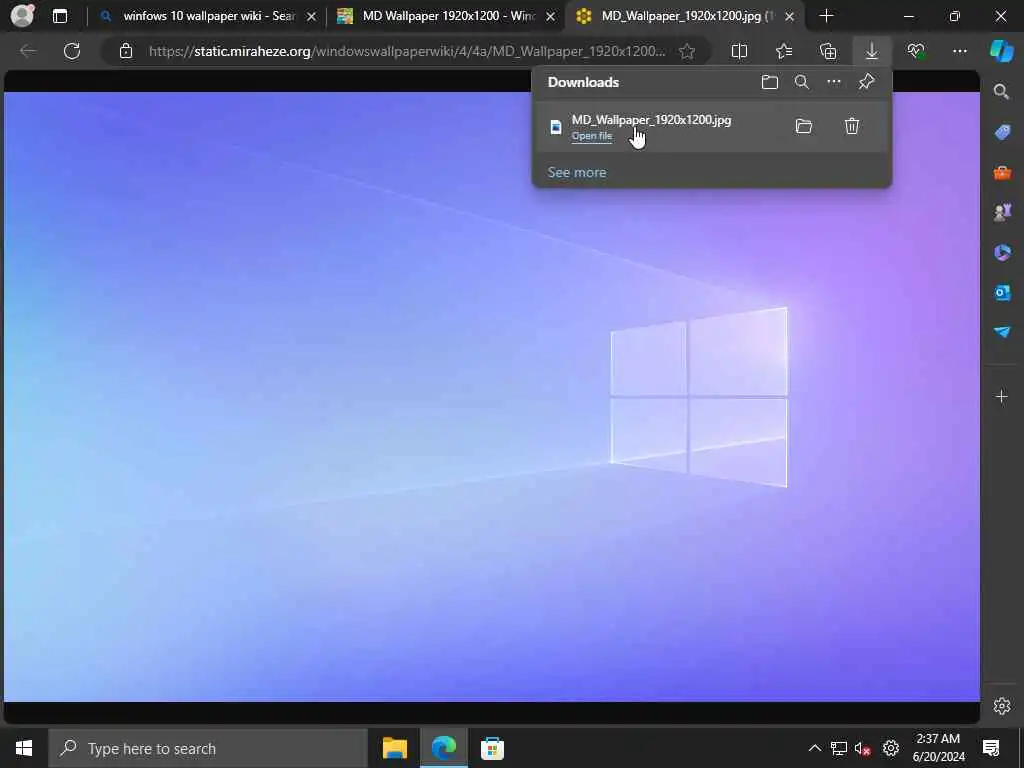Open the Favorites list
This screenshot has height=768, width=1024.
pyautogui.click(x=784, y=51)
